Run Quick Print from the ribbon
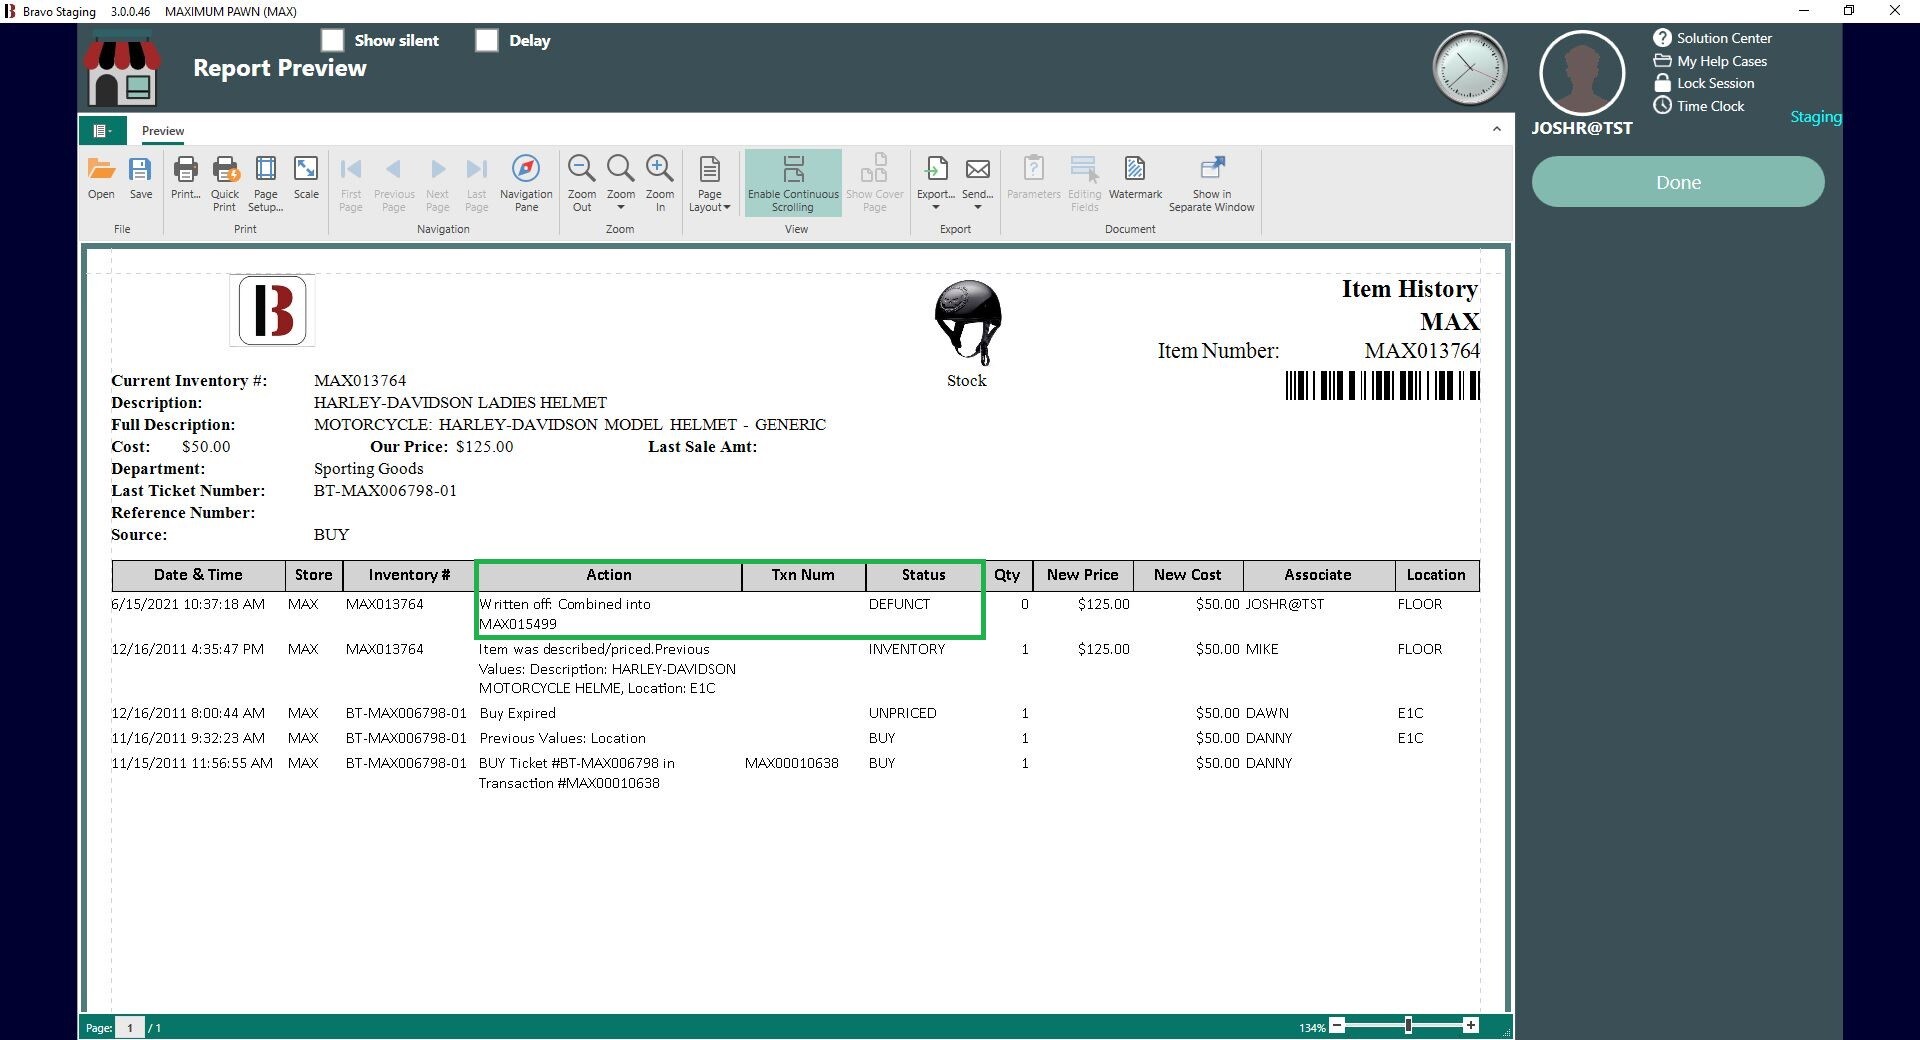The width and height of the screenshot is (1920, 1040). click(225, 184)
